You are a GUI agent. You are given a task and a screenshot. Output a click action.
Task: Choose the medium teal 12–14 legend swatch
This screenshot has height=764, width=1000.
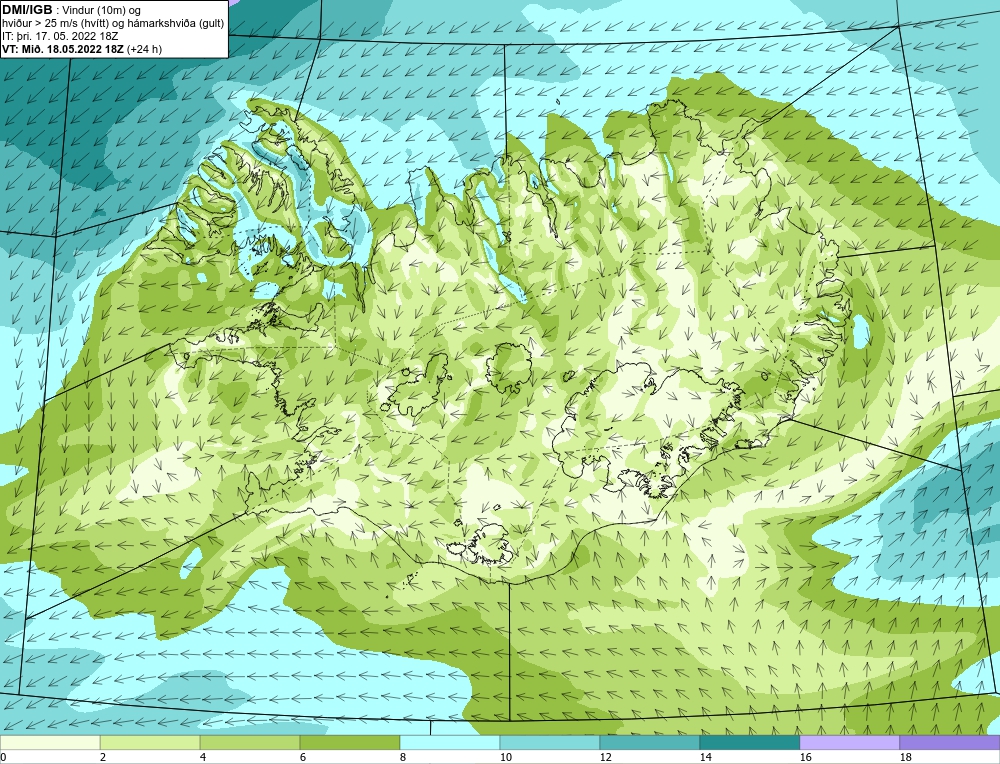click(x=650, y=742)
